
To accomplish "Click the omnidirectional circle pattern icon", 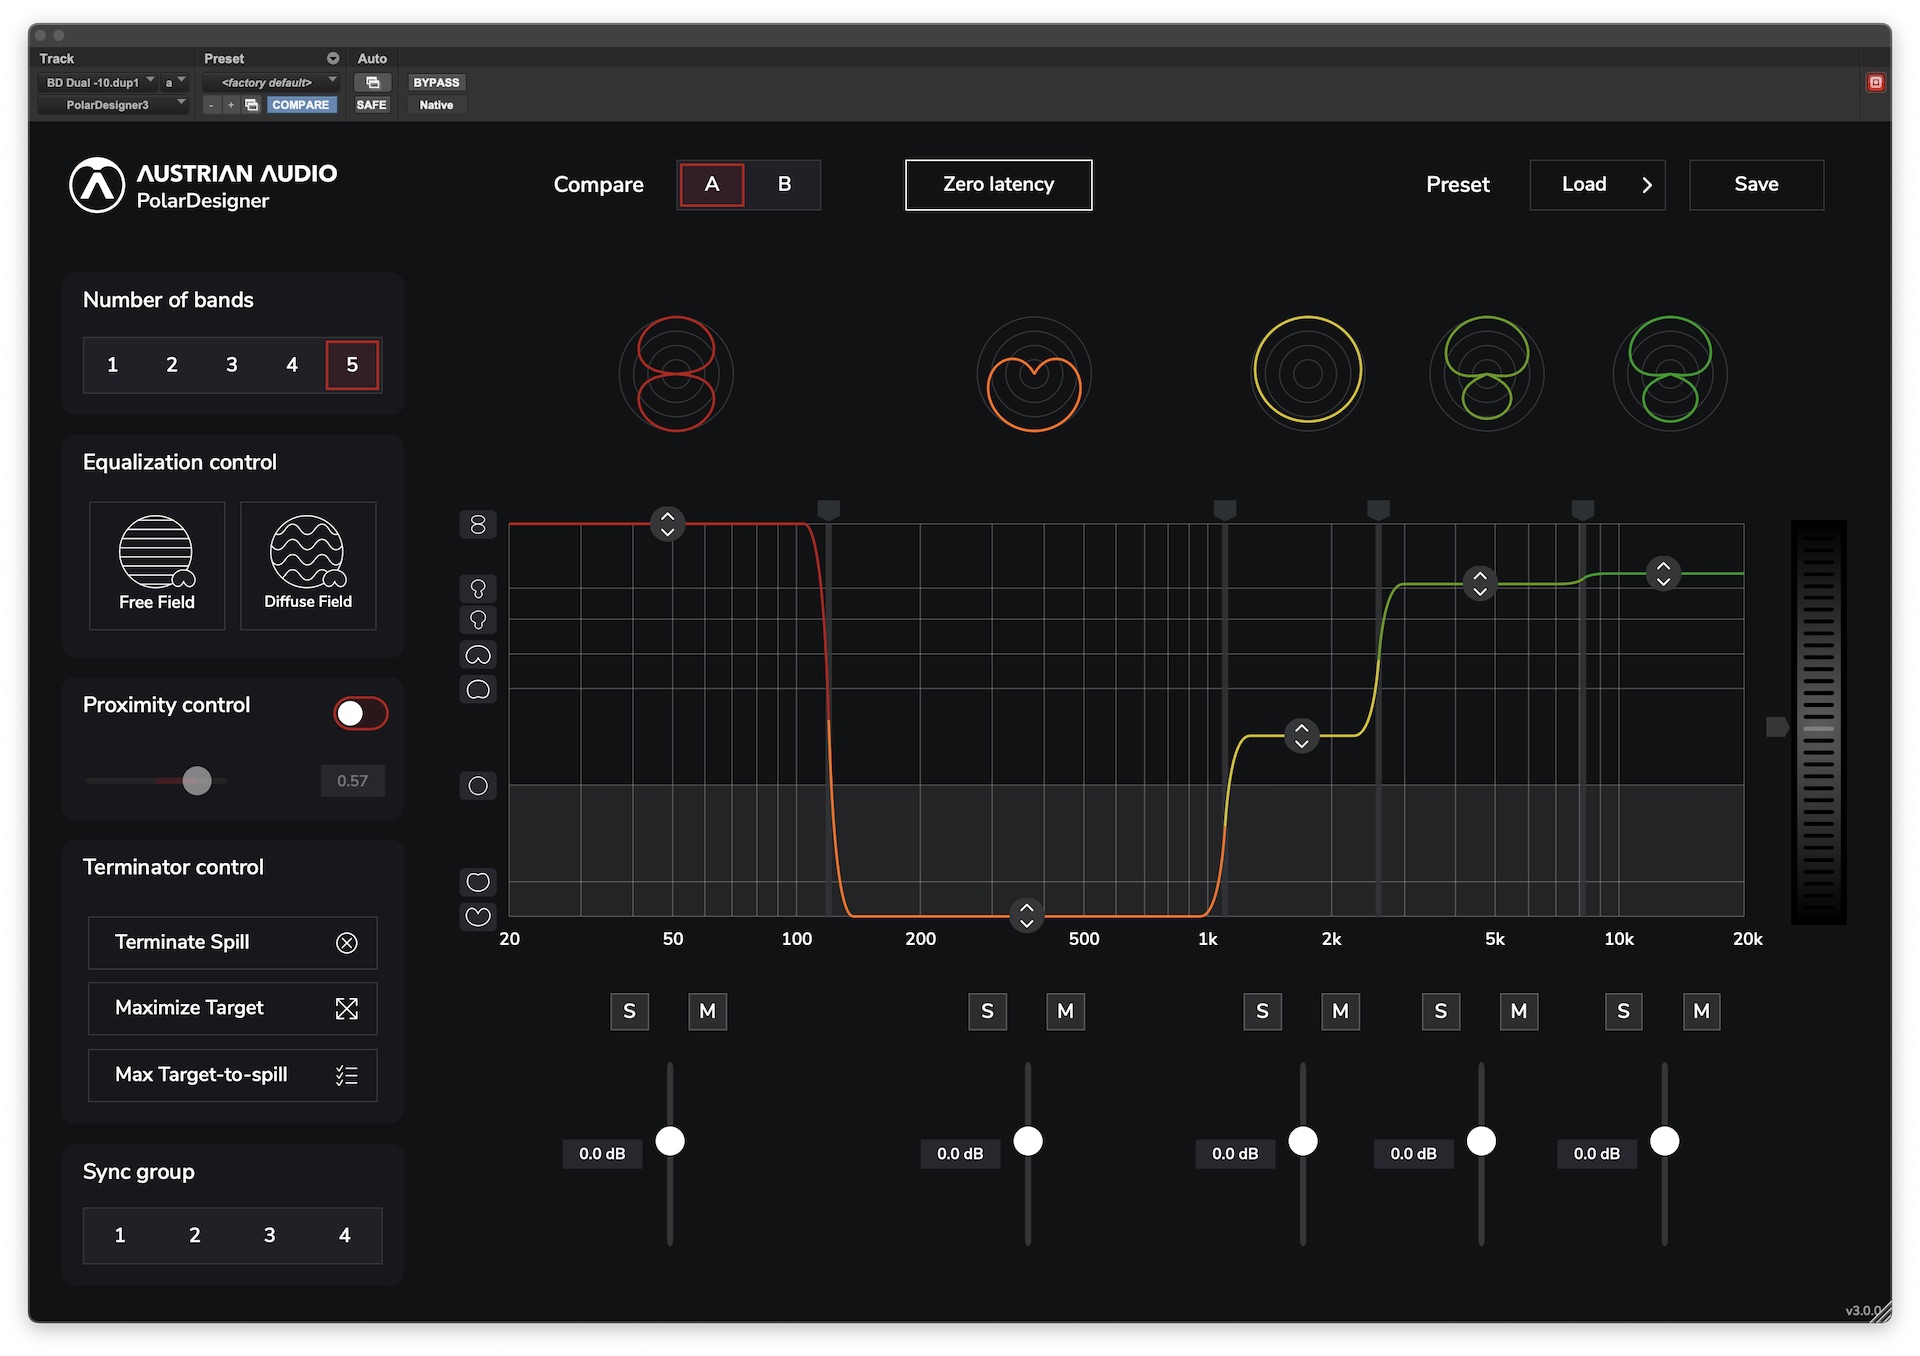I will pyautogui.click(x=478, y=786).
